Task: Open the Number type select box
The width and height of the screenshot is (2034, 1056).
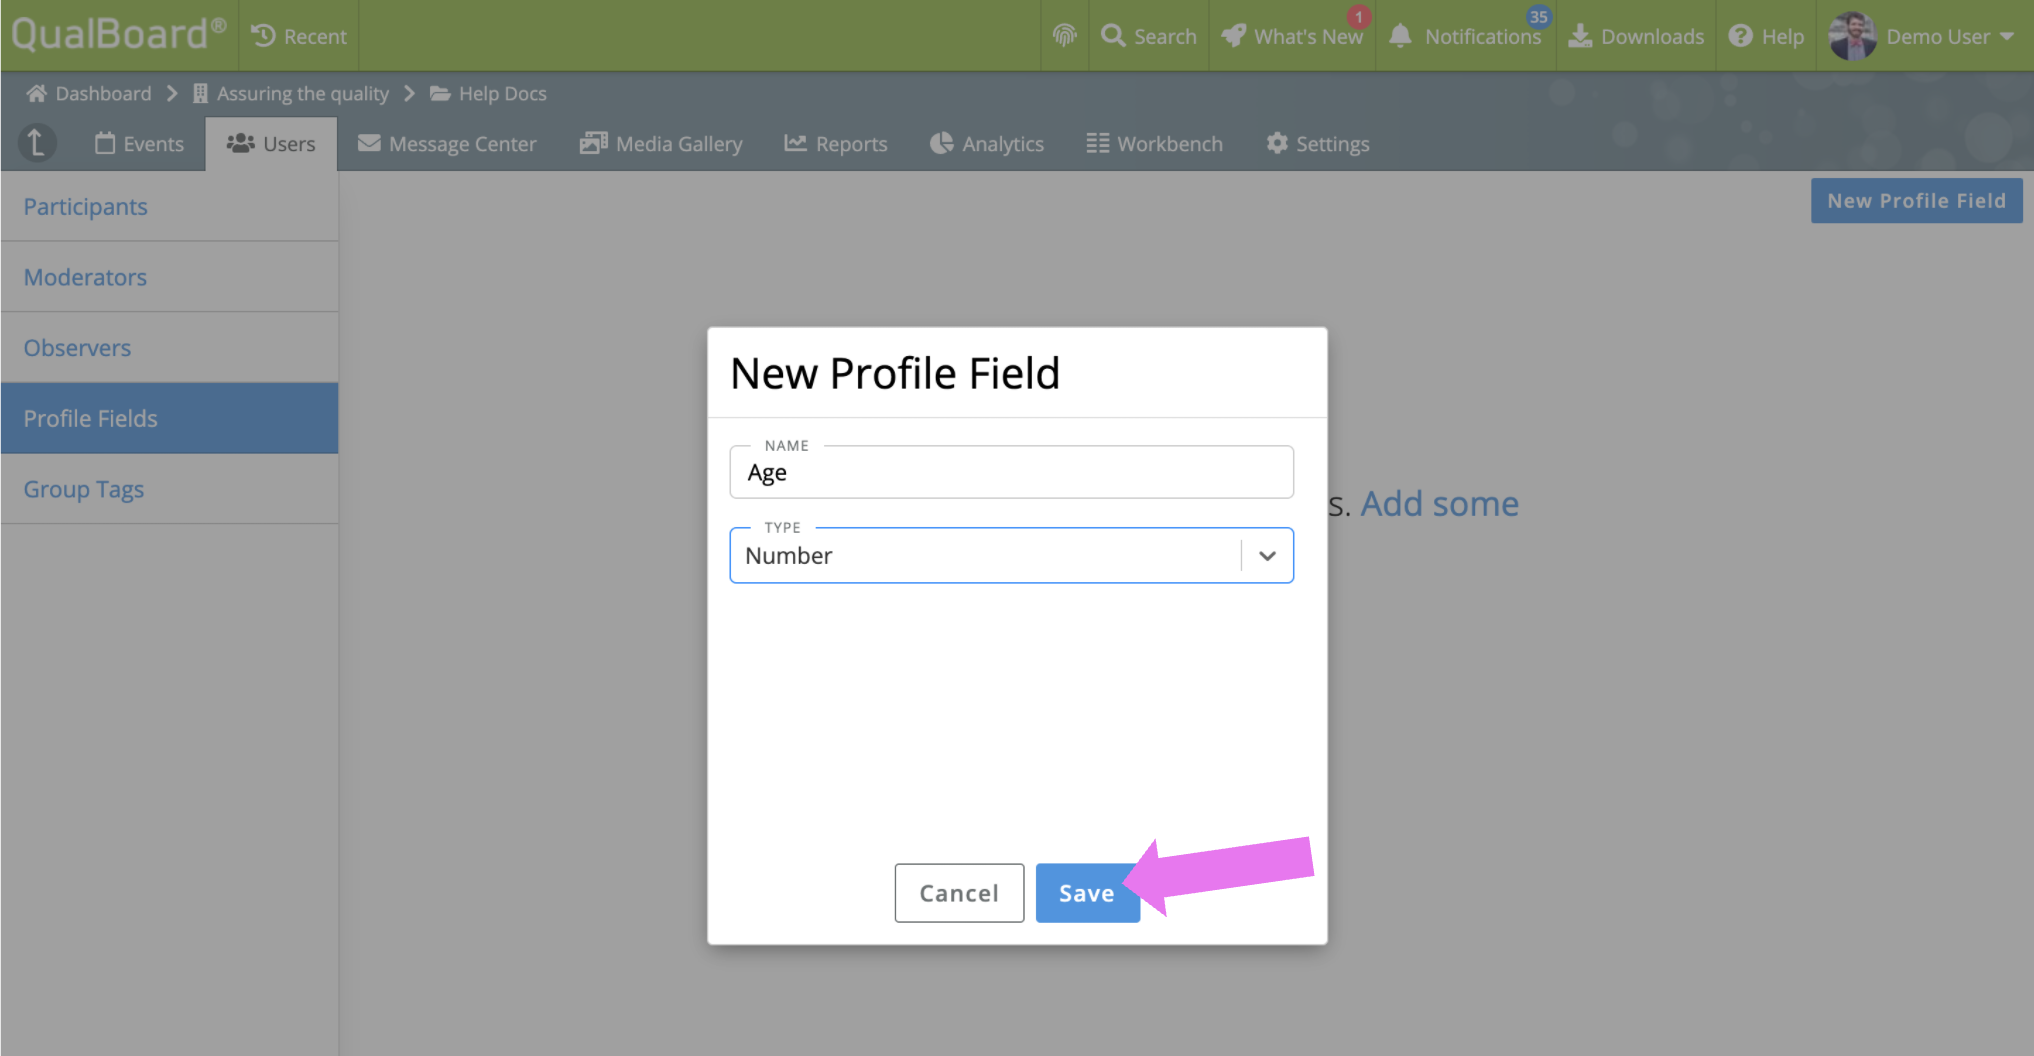Action: 985,556
